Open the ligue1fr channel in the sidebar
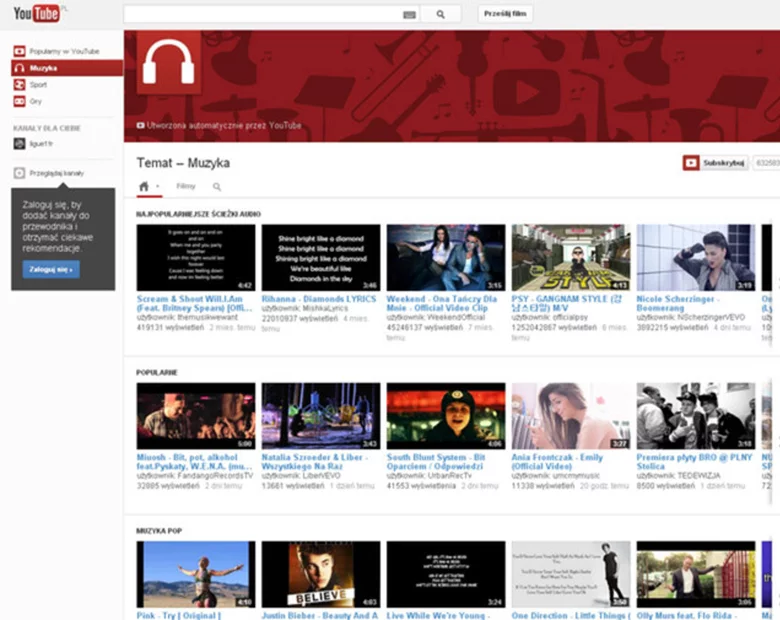 pyautogui.click(x=40, y=144)
